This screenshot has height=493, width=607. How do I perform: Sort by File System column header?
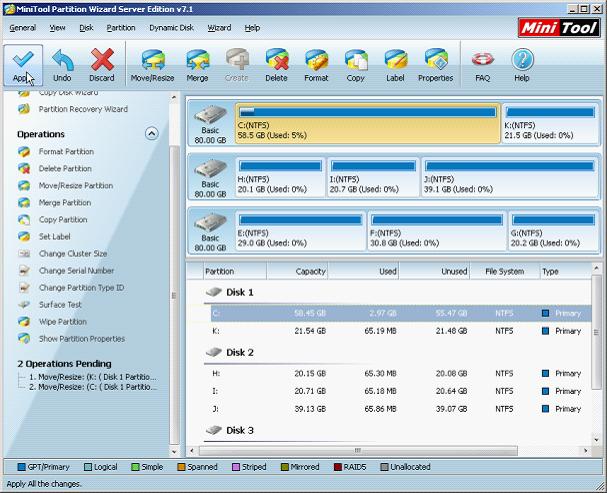pos(505,271)
